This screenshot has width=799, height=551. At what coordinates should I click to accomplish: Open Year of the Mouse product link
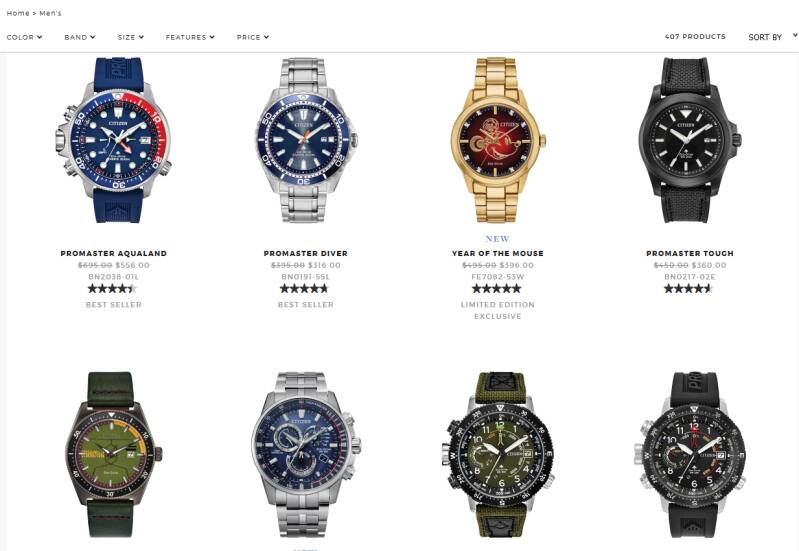tap(498, 253)
